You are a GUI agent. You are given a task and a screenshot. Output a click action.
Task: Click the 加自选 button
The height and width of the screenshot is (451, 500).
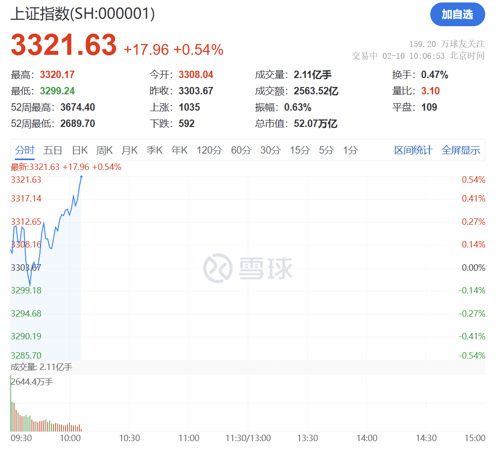point(457,14)
